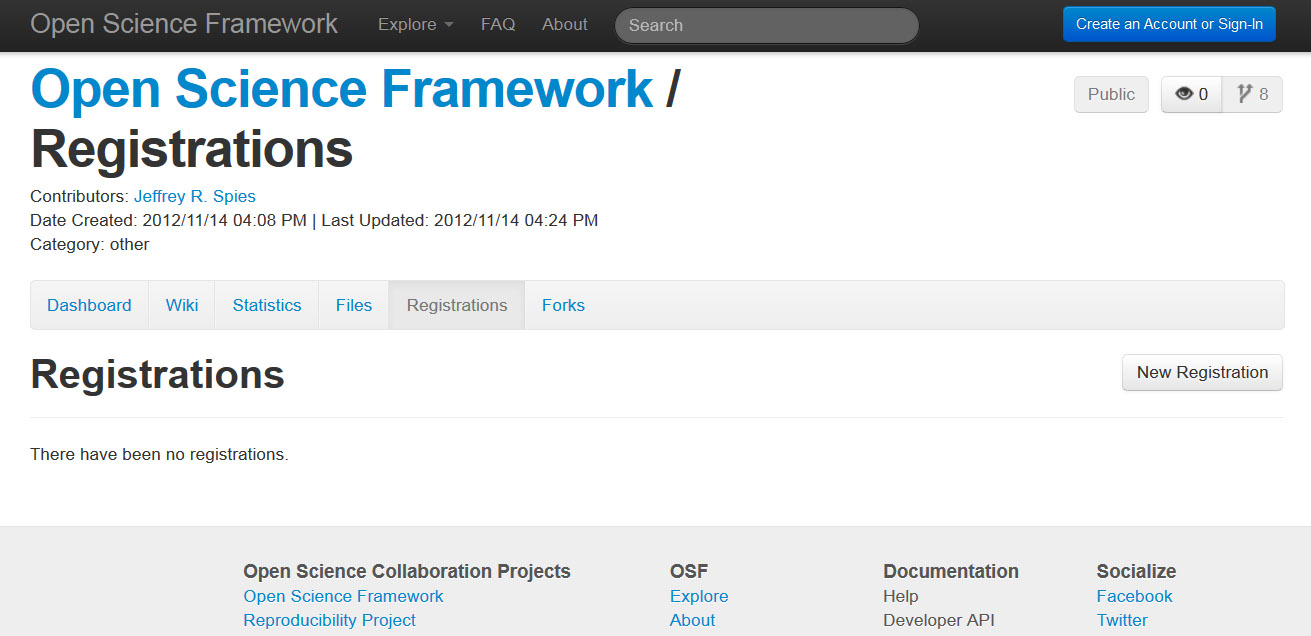This screenshot has height=636, width=1311.
Task: Switch to the Files tab
Action: tap(354, 305)
